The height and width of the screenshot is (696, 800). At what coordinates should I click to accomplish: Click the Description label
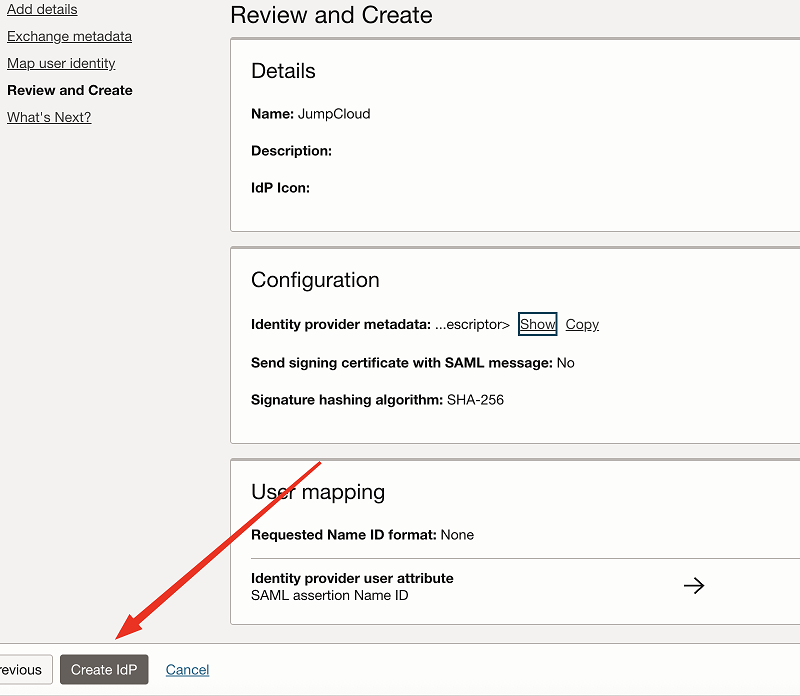(x=291, y=151)
